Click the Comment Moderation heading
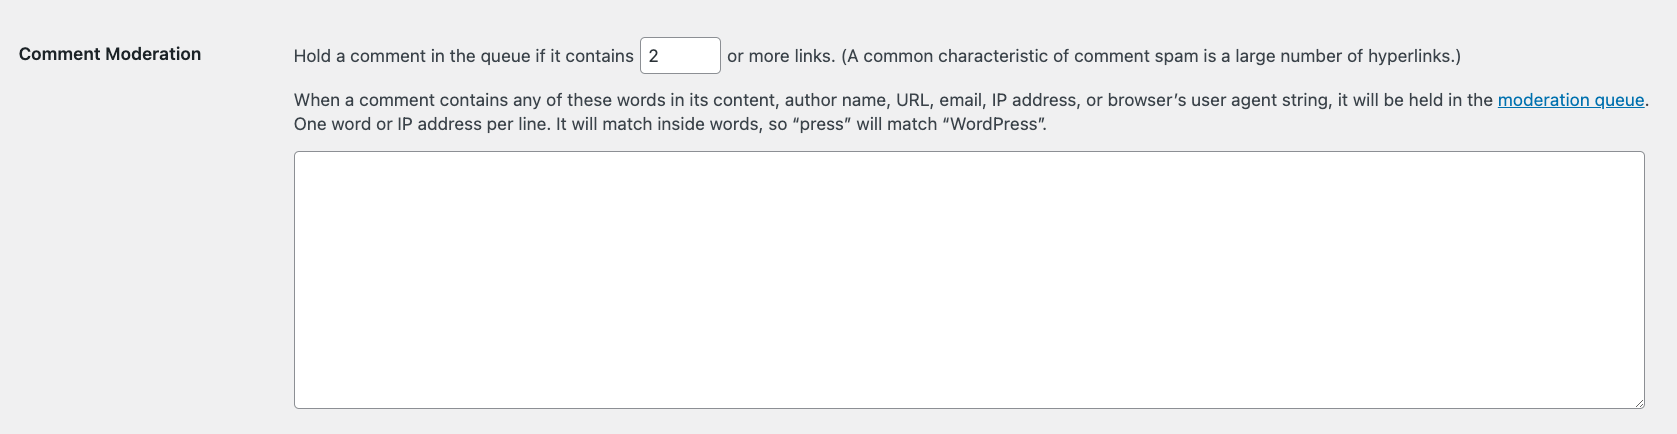Viewport: 1677px width, 434px height. [110, 54]
